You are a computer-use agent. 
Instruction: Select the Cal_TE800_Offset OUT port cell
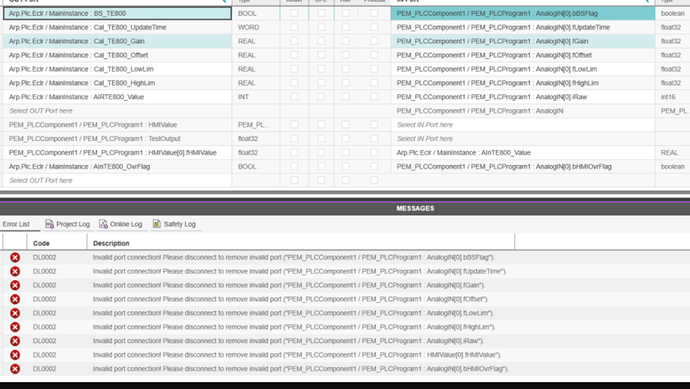coord(117,55)
